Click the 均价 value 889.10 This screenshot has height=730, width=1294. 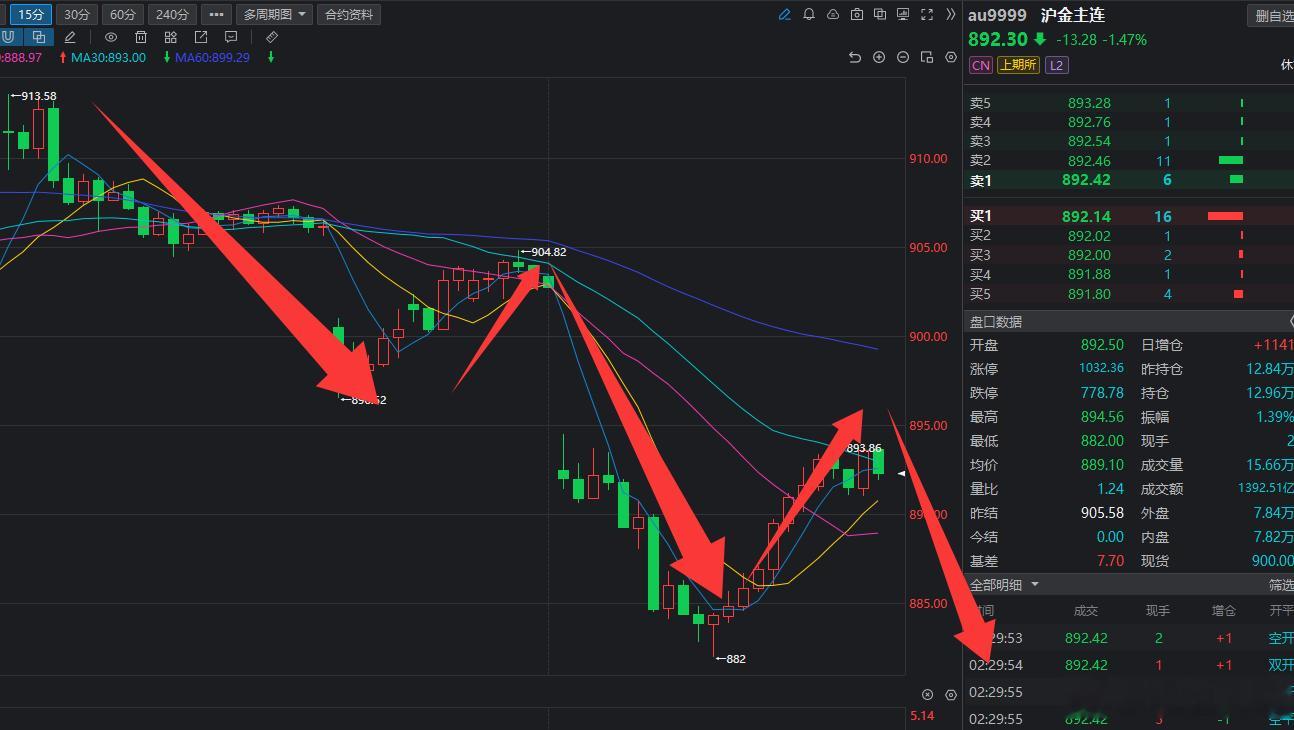click(1102, 465)
